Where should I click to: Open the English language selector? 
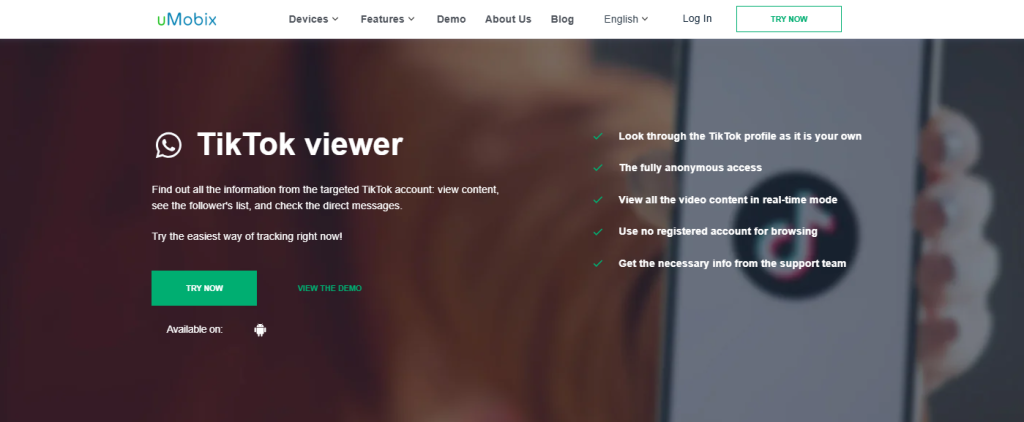click(626, 19)
